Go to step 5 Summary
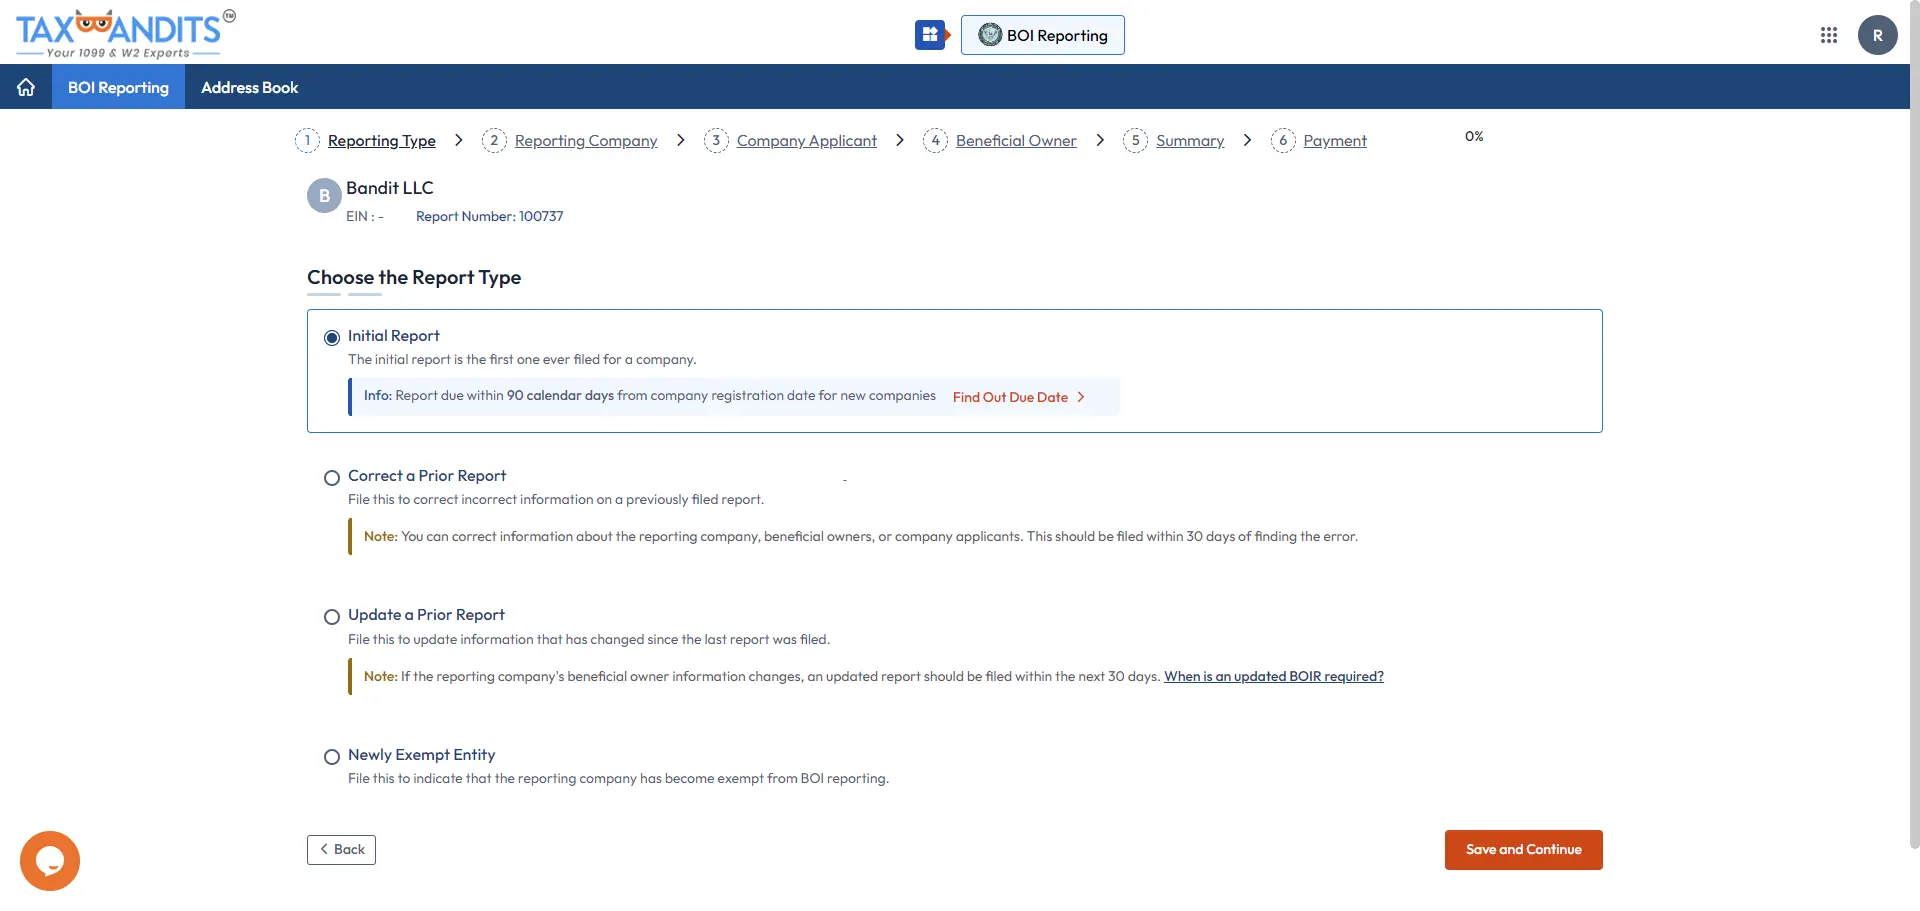Viewport: 1920px width, 911px height. (1190, 140)
